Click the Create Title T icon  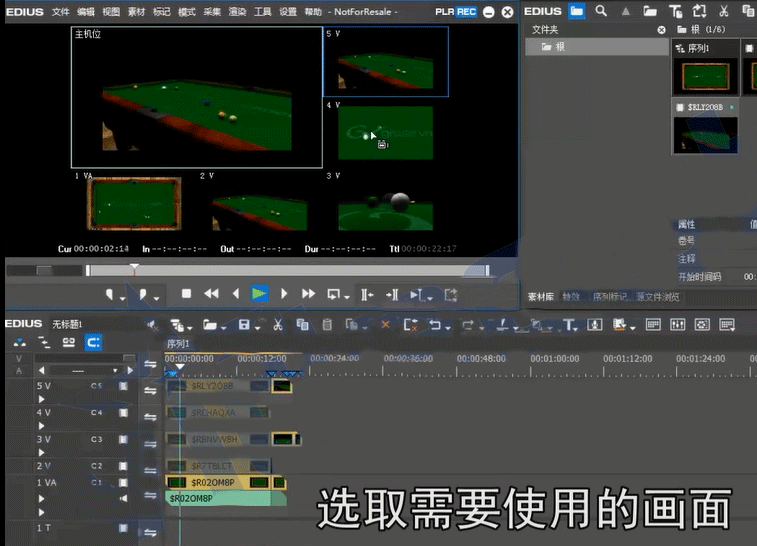click(569, 324)
